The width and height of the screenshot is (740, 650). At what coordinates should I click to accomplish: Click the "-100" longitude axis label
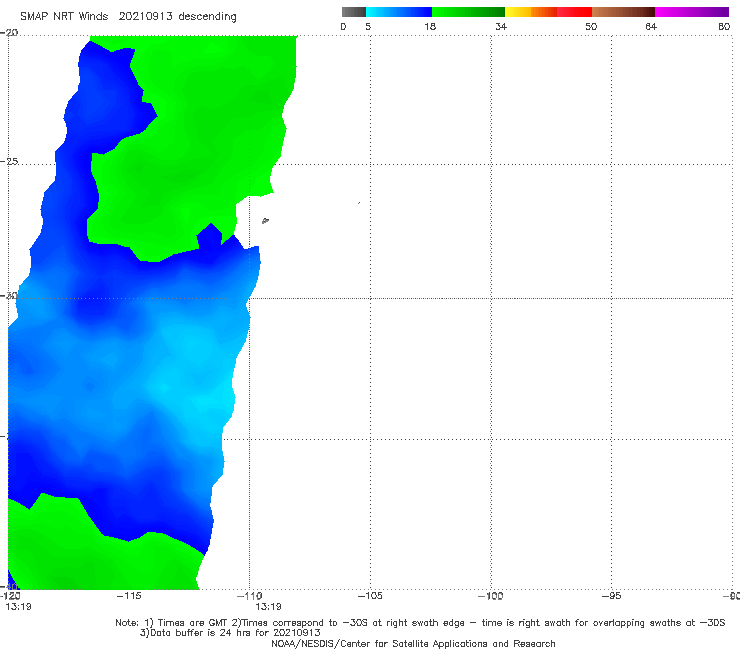[490, 596]
